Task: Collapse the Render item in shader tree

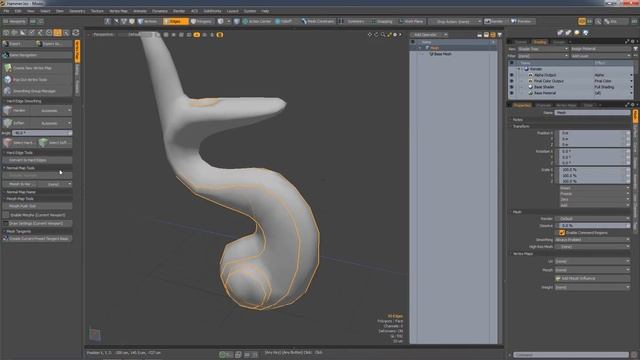Action: (519, 69)
